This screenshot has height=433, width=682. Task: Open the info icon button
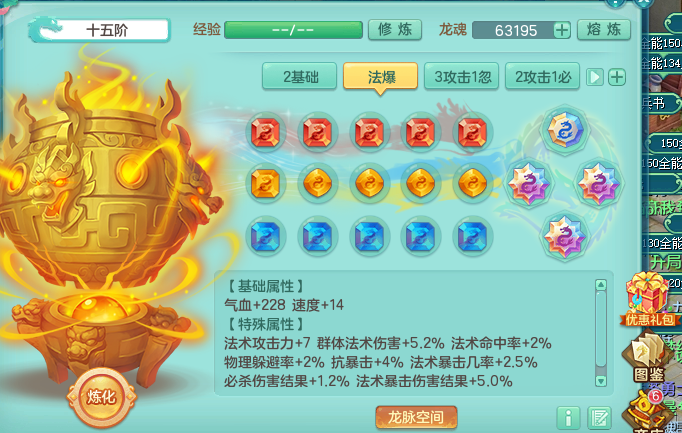point(568,418)
